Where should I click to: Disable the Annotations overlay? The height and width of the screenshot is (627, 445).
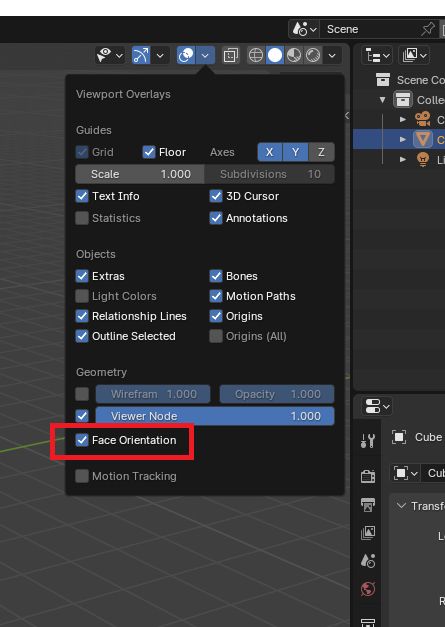216,218
